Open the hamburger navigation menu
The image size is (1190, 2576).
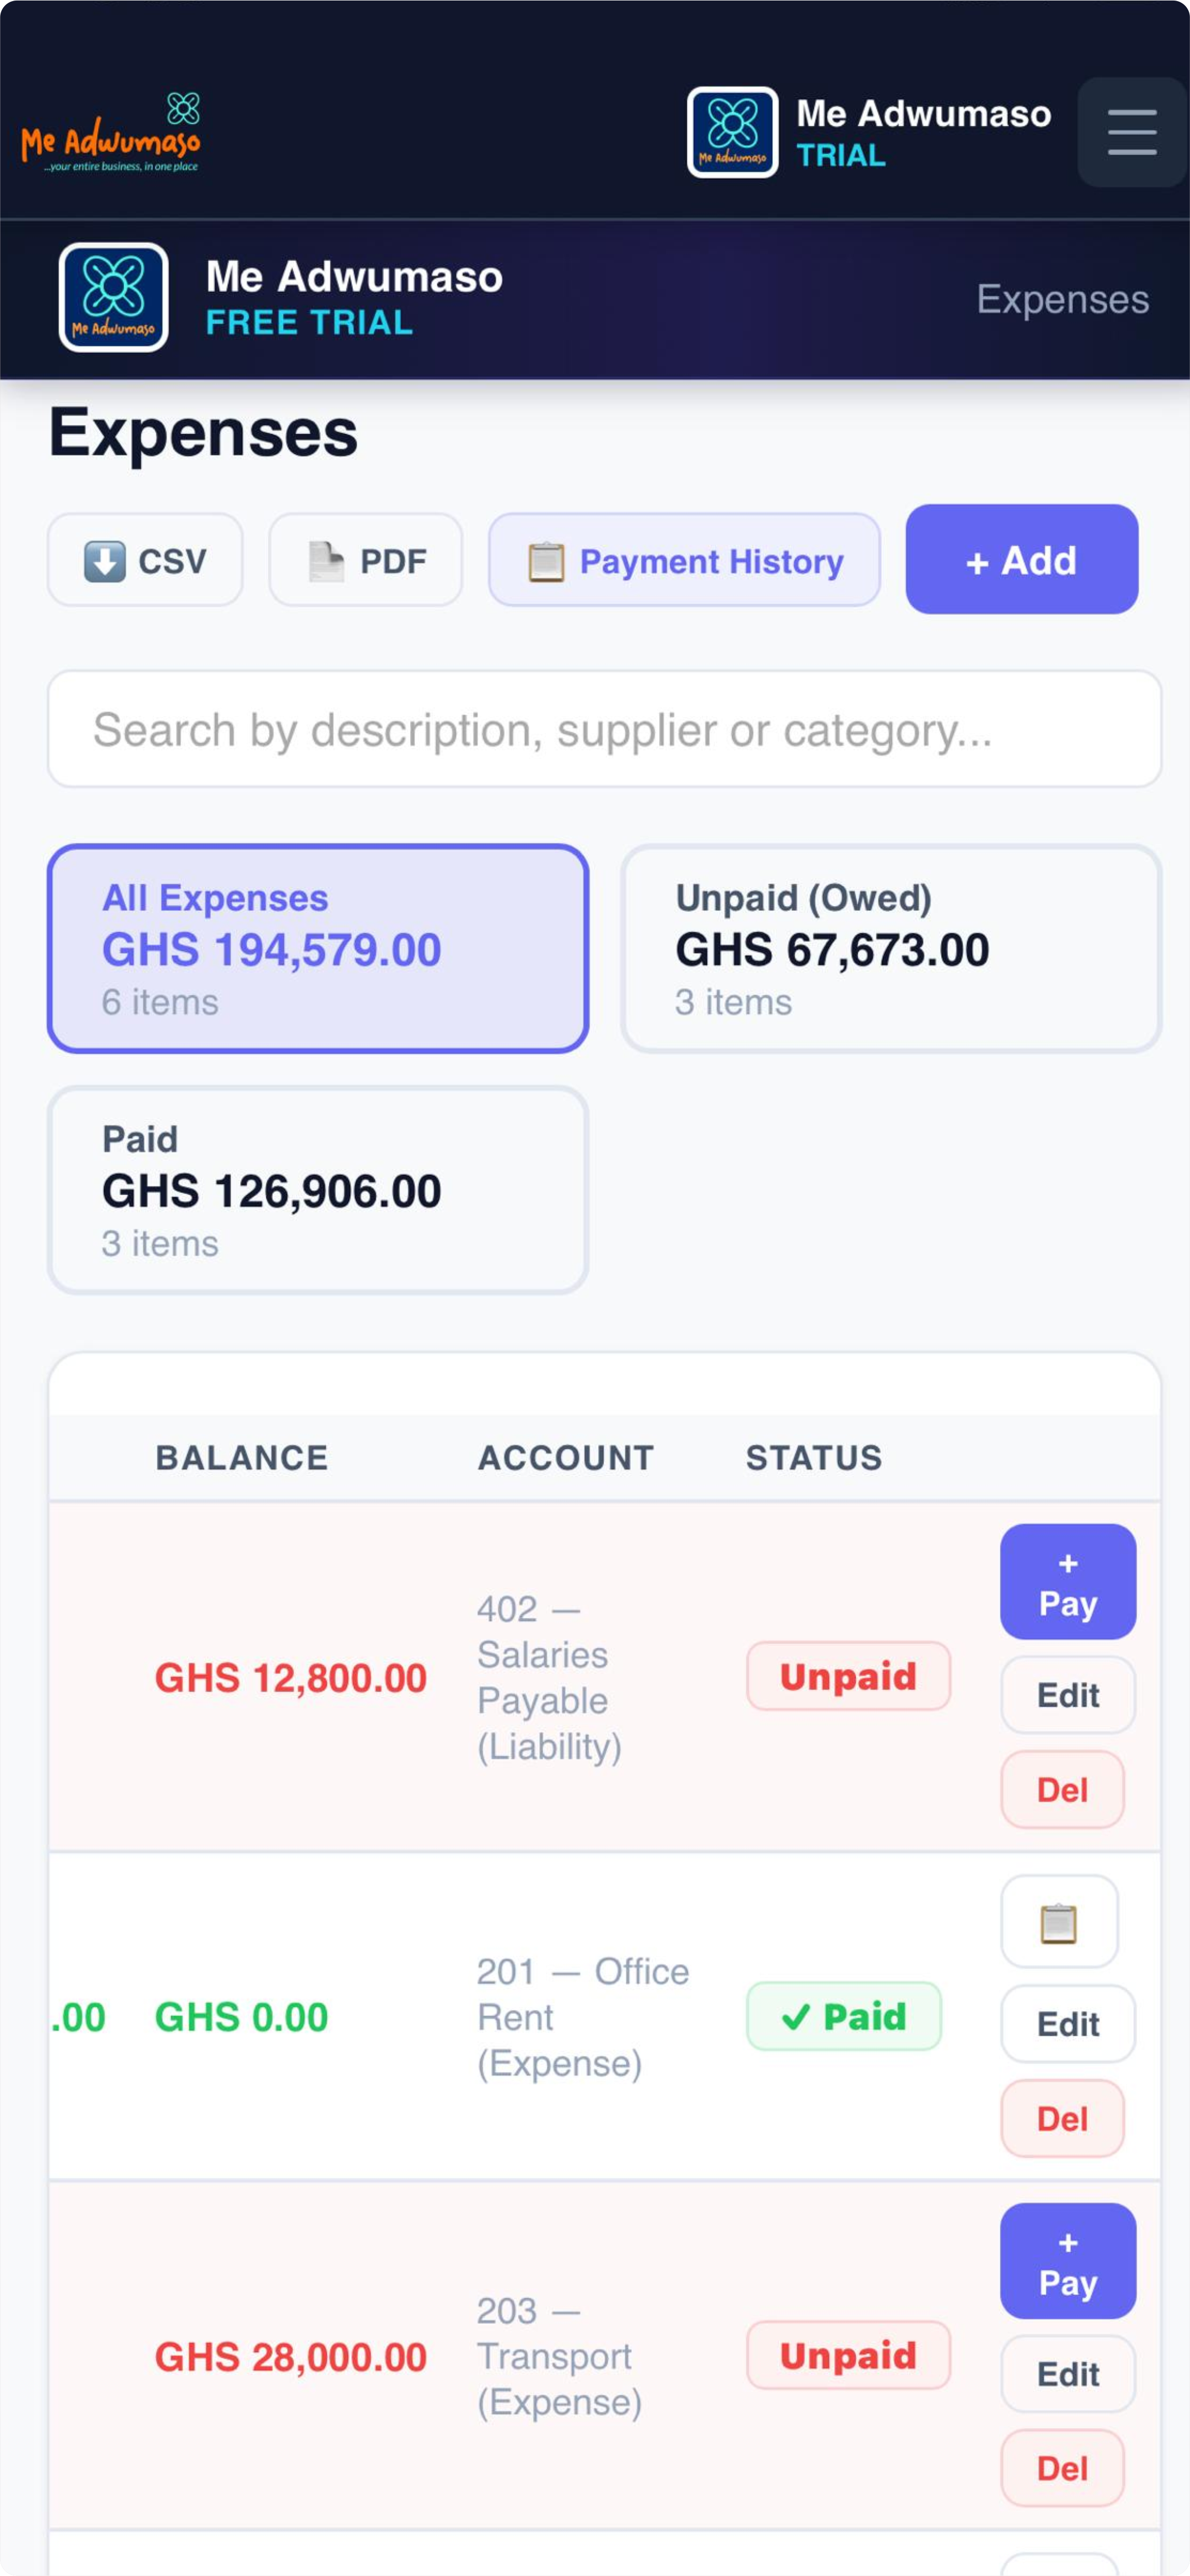tap(1132, 132)
